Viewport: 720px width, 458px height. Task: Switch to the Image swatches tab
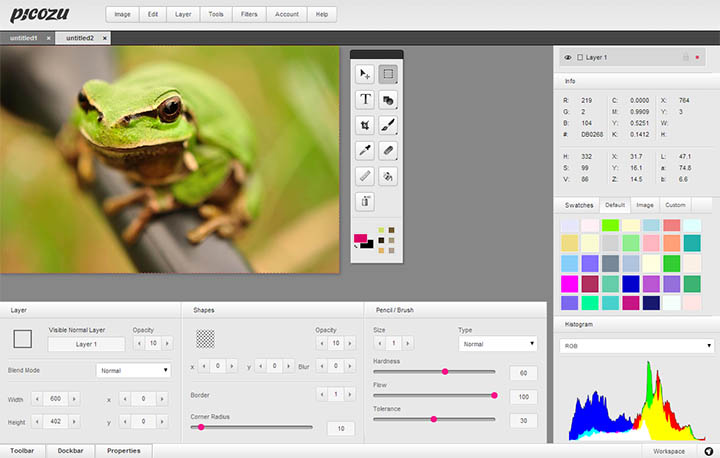[x=645, y=205]
